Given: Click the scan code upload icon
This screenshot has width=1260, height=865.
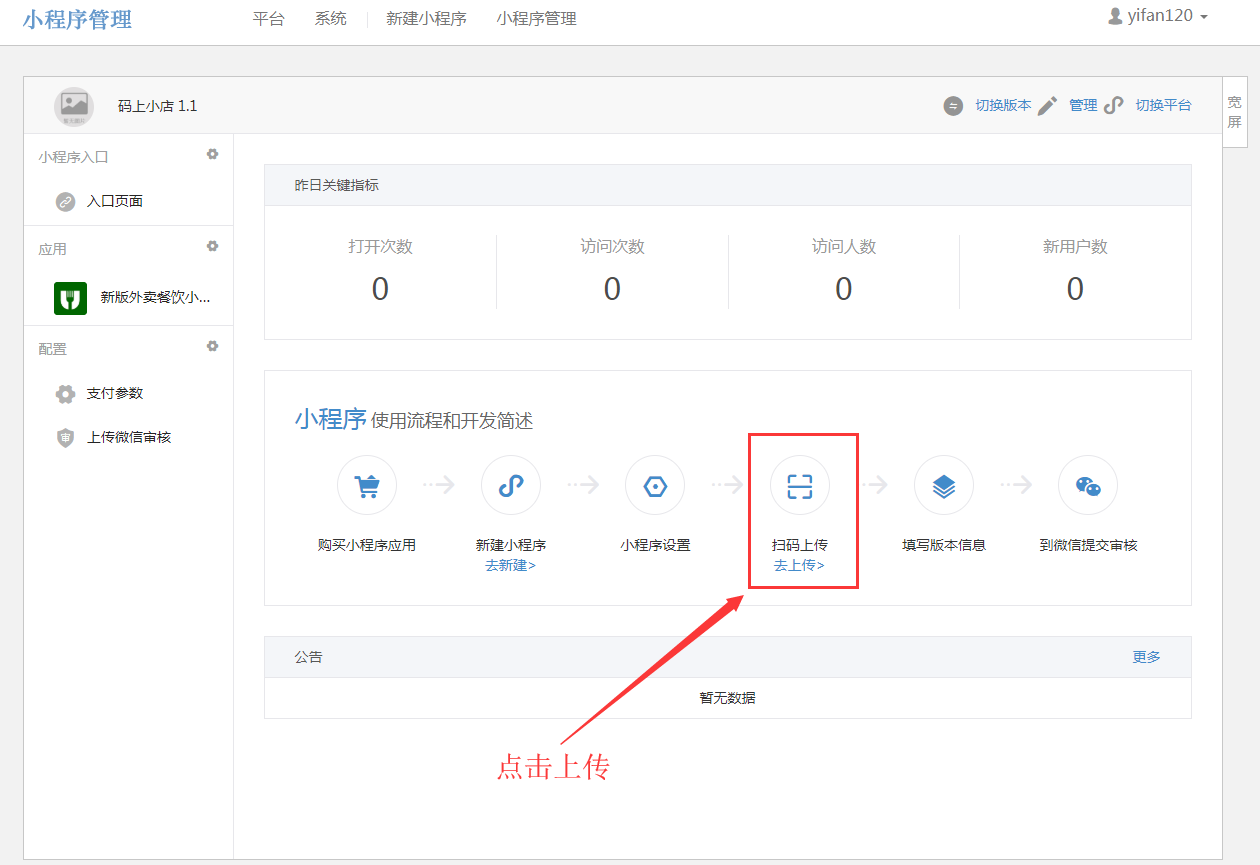Looking at the screenshot, I should coord(799,486).
